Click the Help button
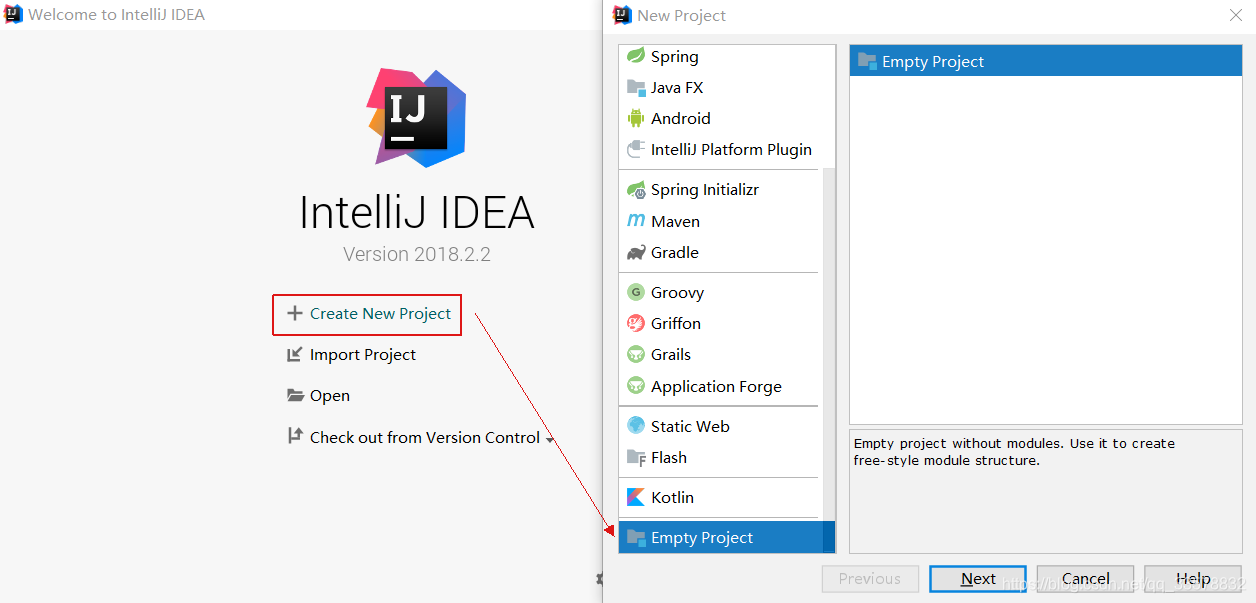This screenshot has height=603, width=1256. point(1193,579)
